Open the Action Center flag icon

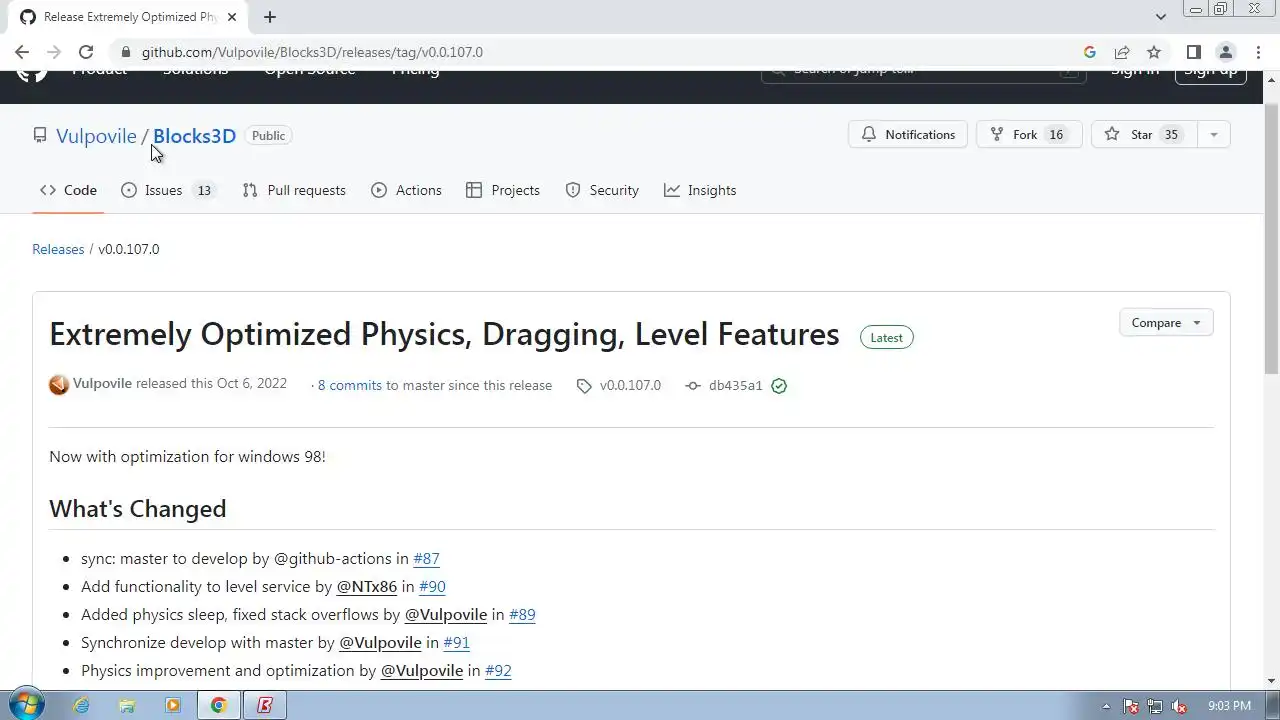coord(1131,706)
